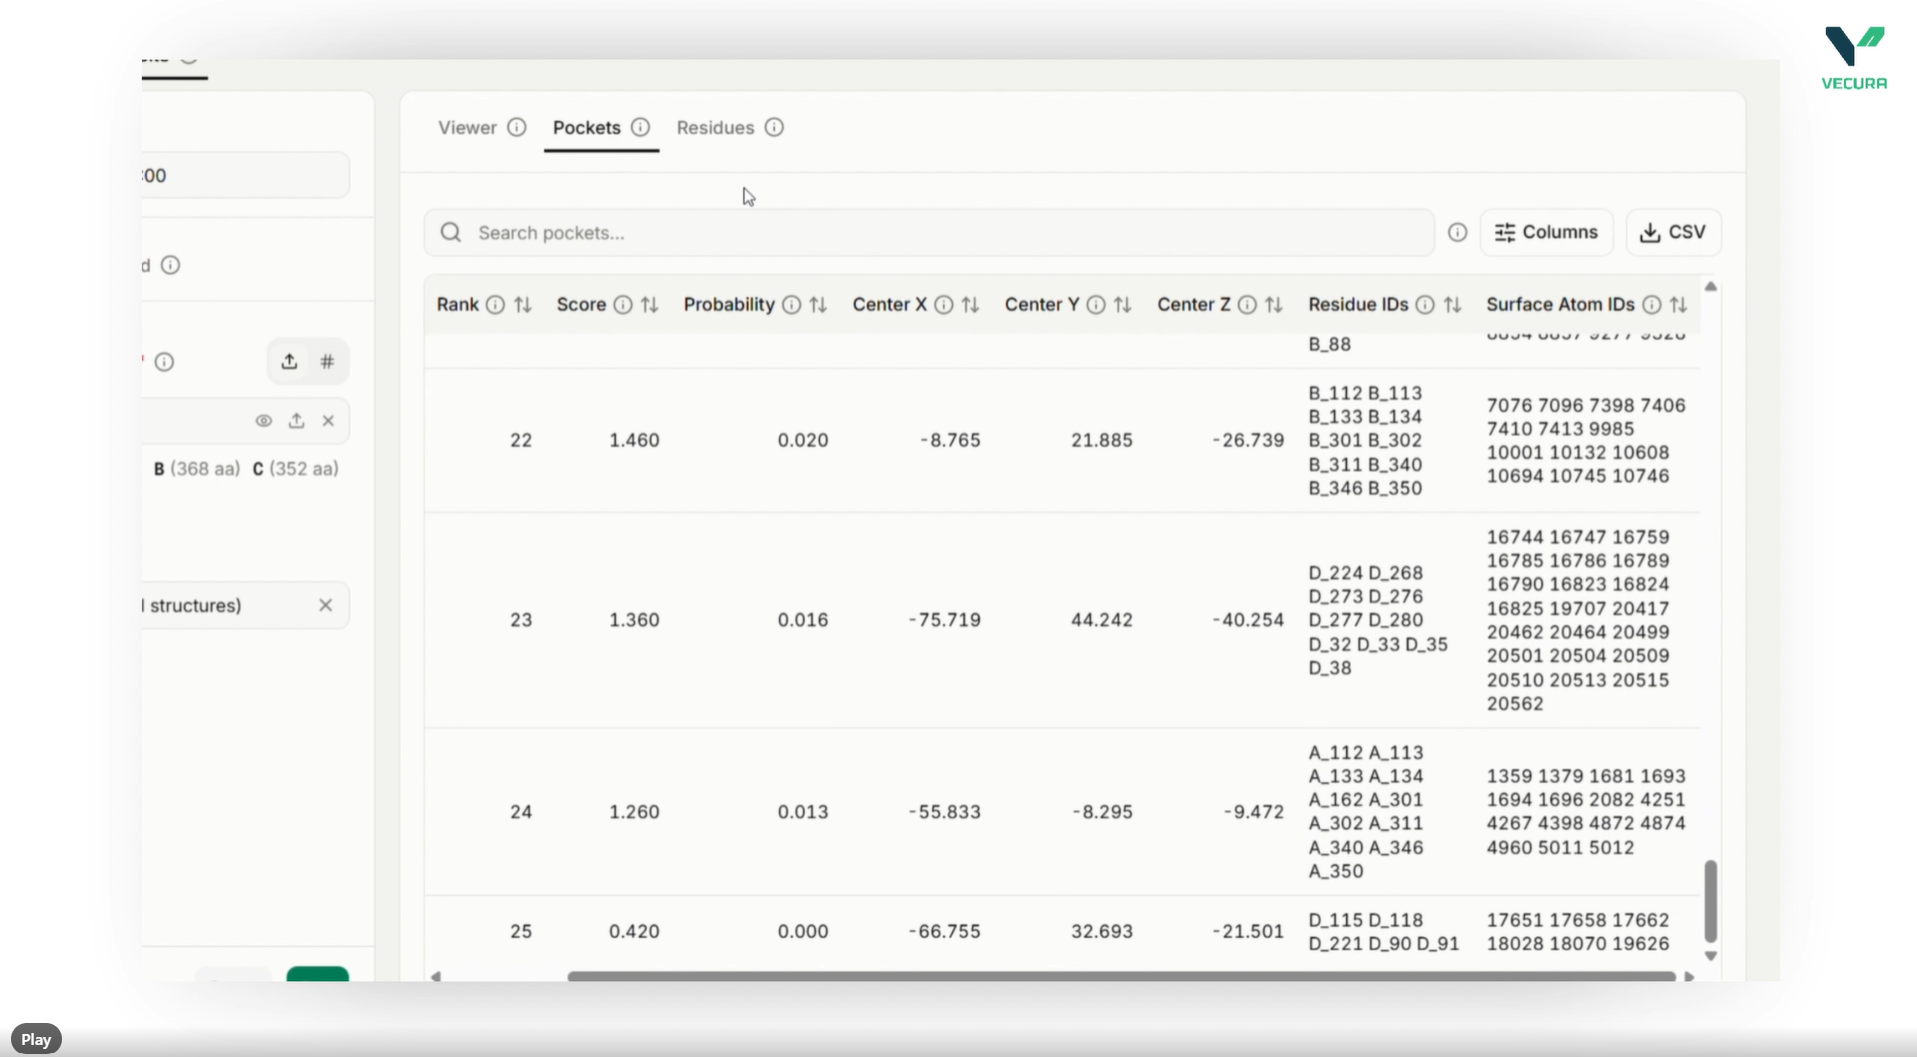Click the table scroll up arrow
This screenshot has width=1917, height=1057.
pos(1711,287)
